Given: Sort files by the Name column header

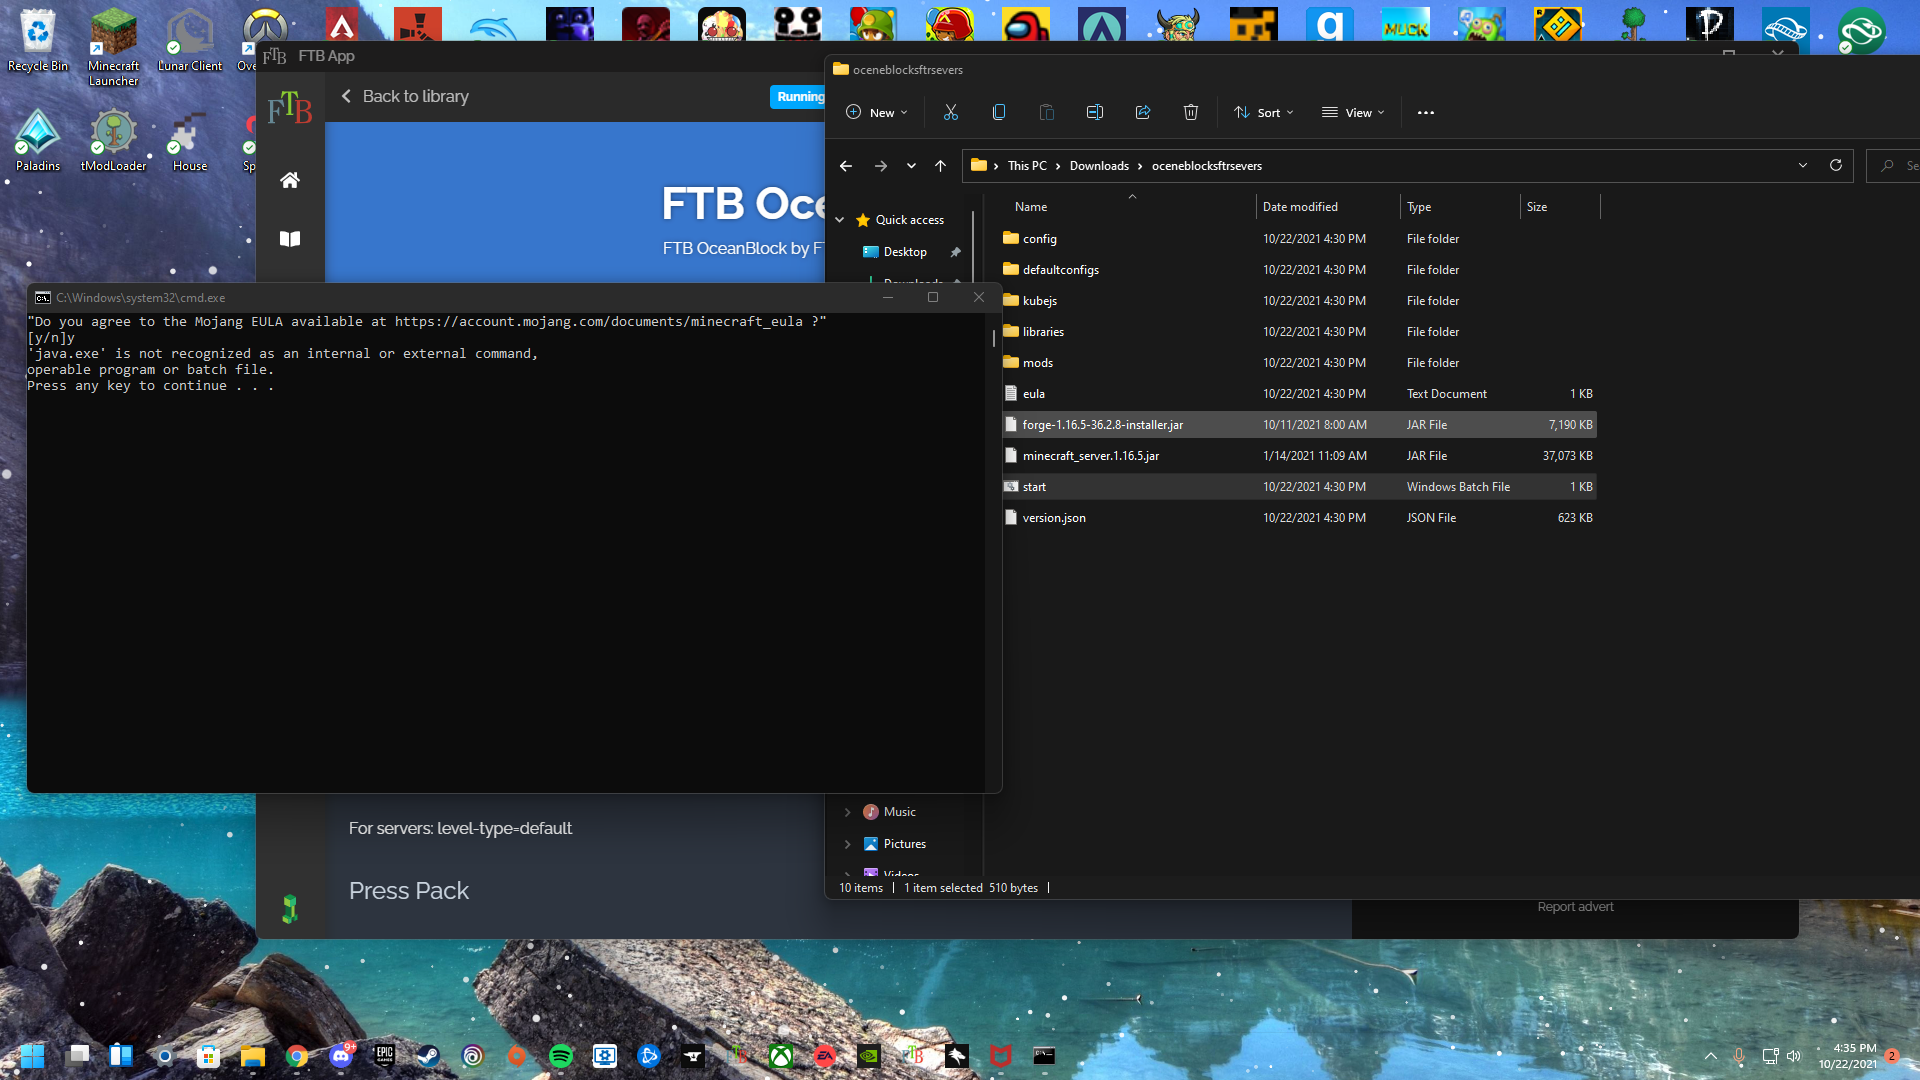Looking at the screenshot, I should point(1031,207).
